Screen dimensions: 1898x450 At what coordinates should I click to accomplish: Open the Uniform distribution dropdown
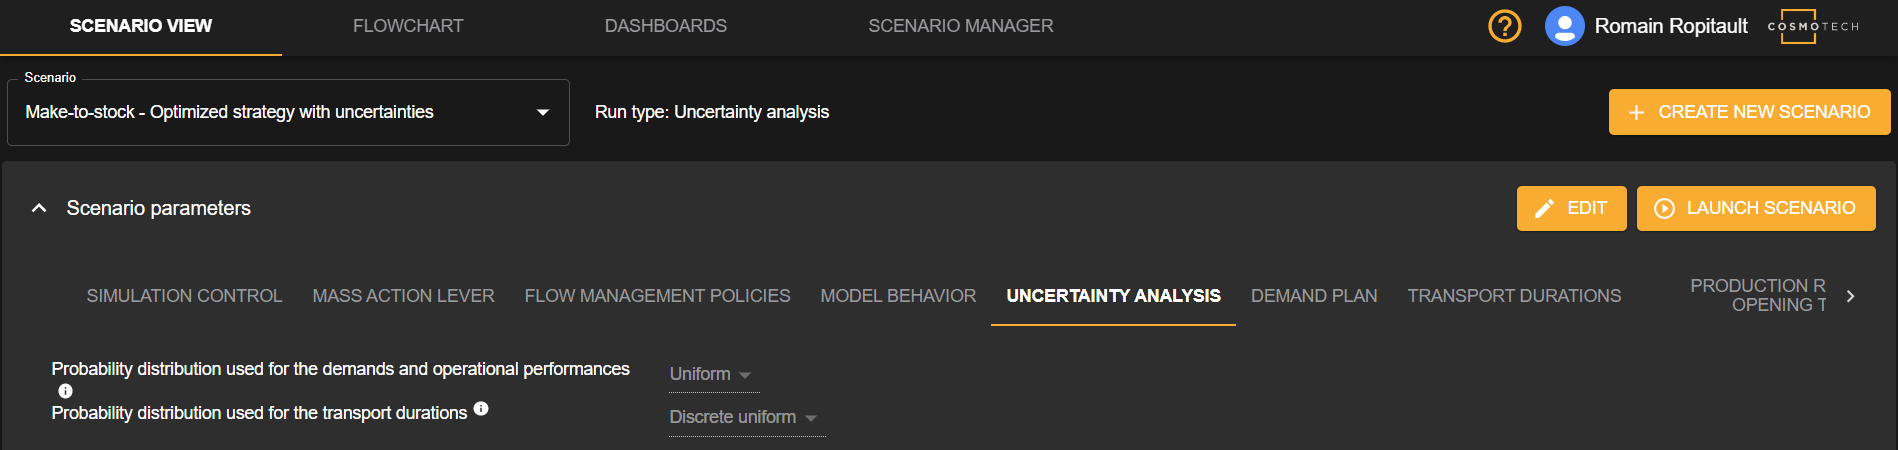[711, 374]
